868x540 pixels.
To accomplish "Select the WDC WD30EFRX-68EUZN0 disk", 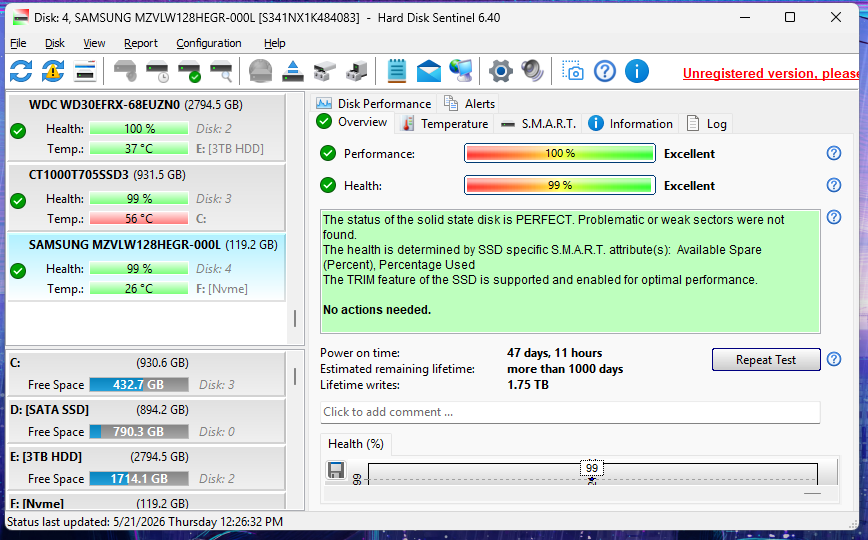I will click(147, 127).
